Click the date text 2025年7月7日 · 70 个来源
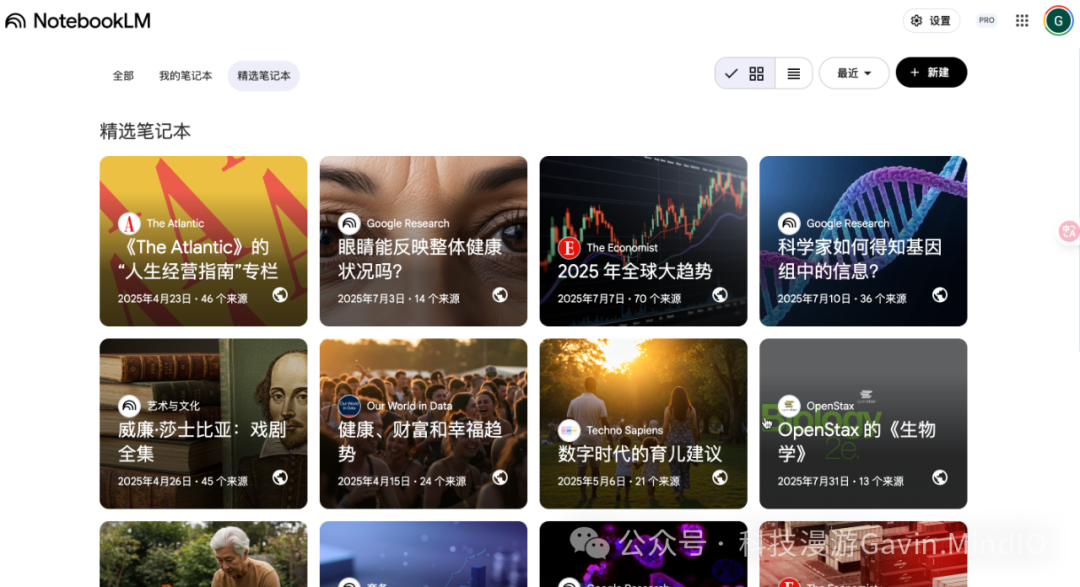1080x587 pixels. (619, 298)
